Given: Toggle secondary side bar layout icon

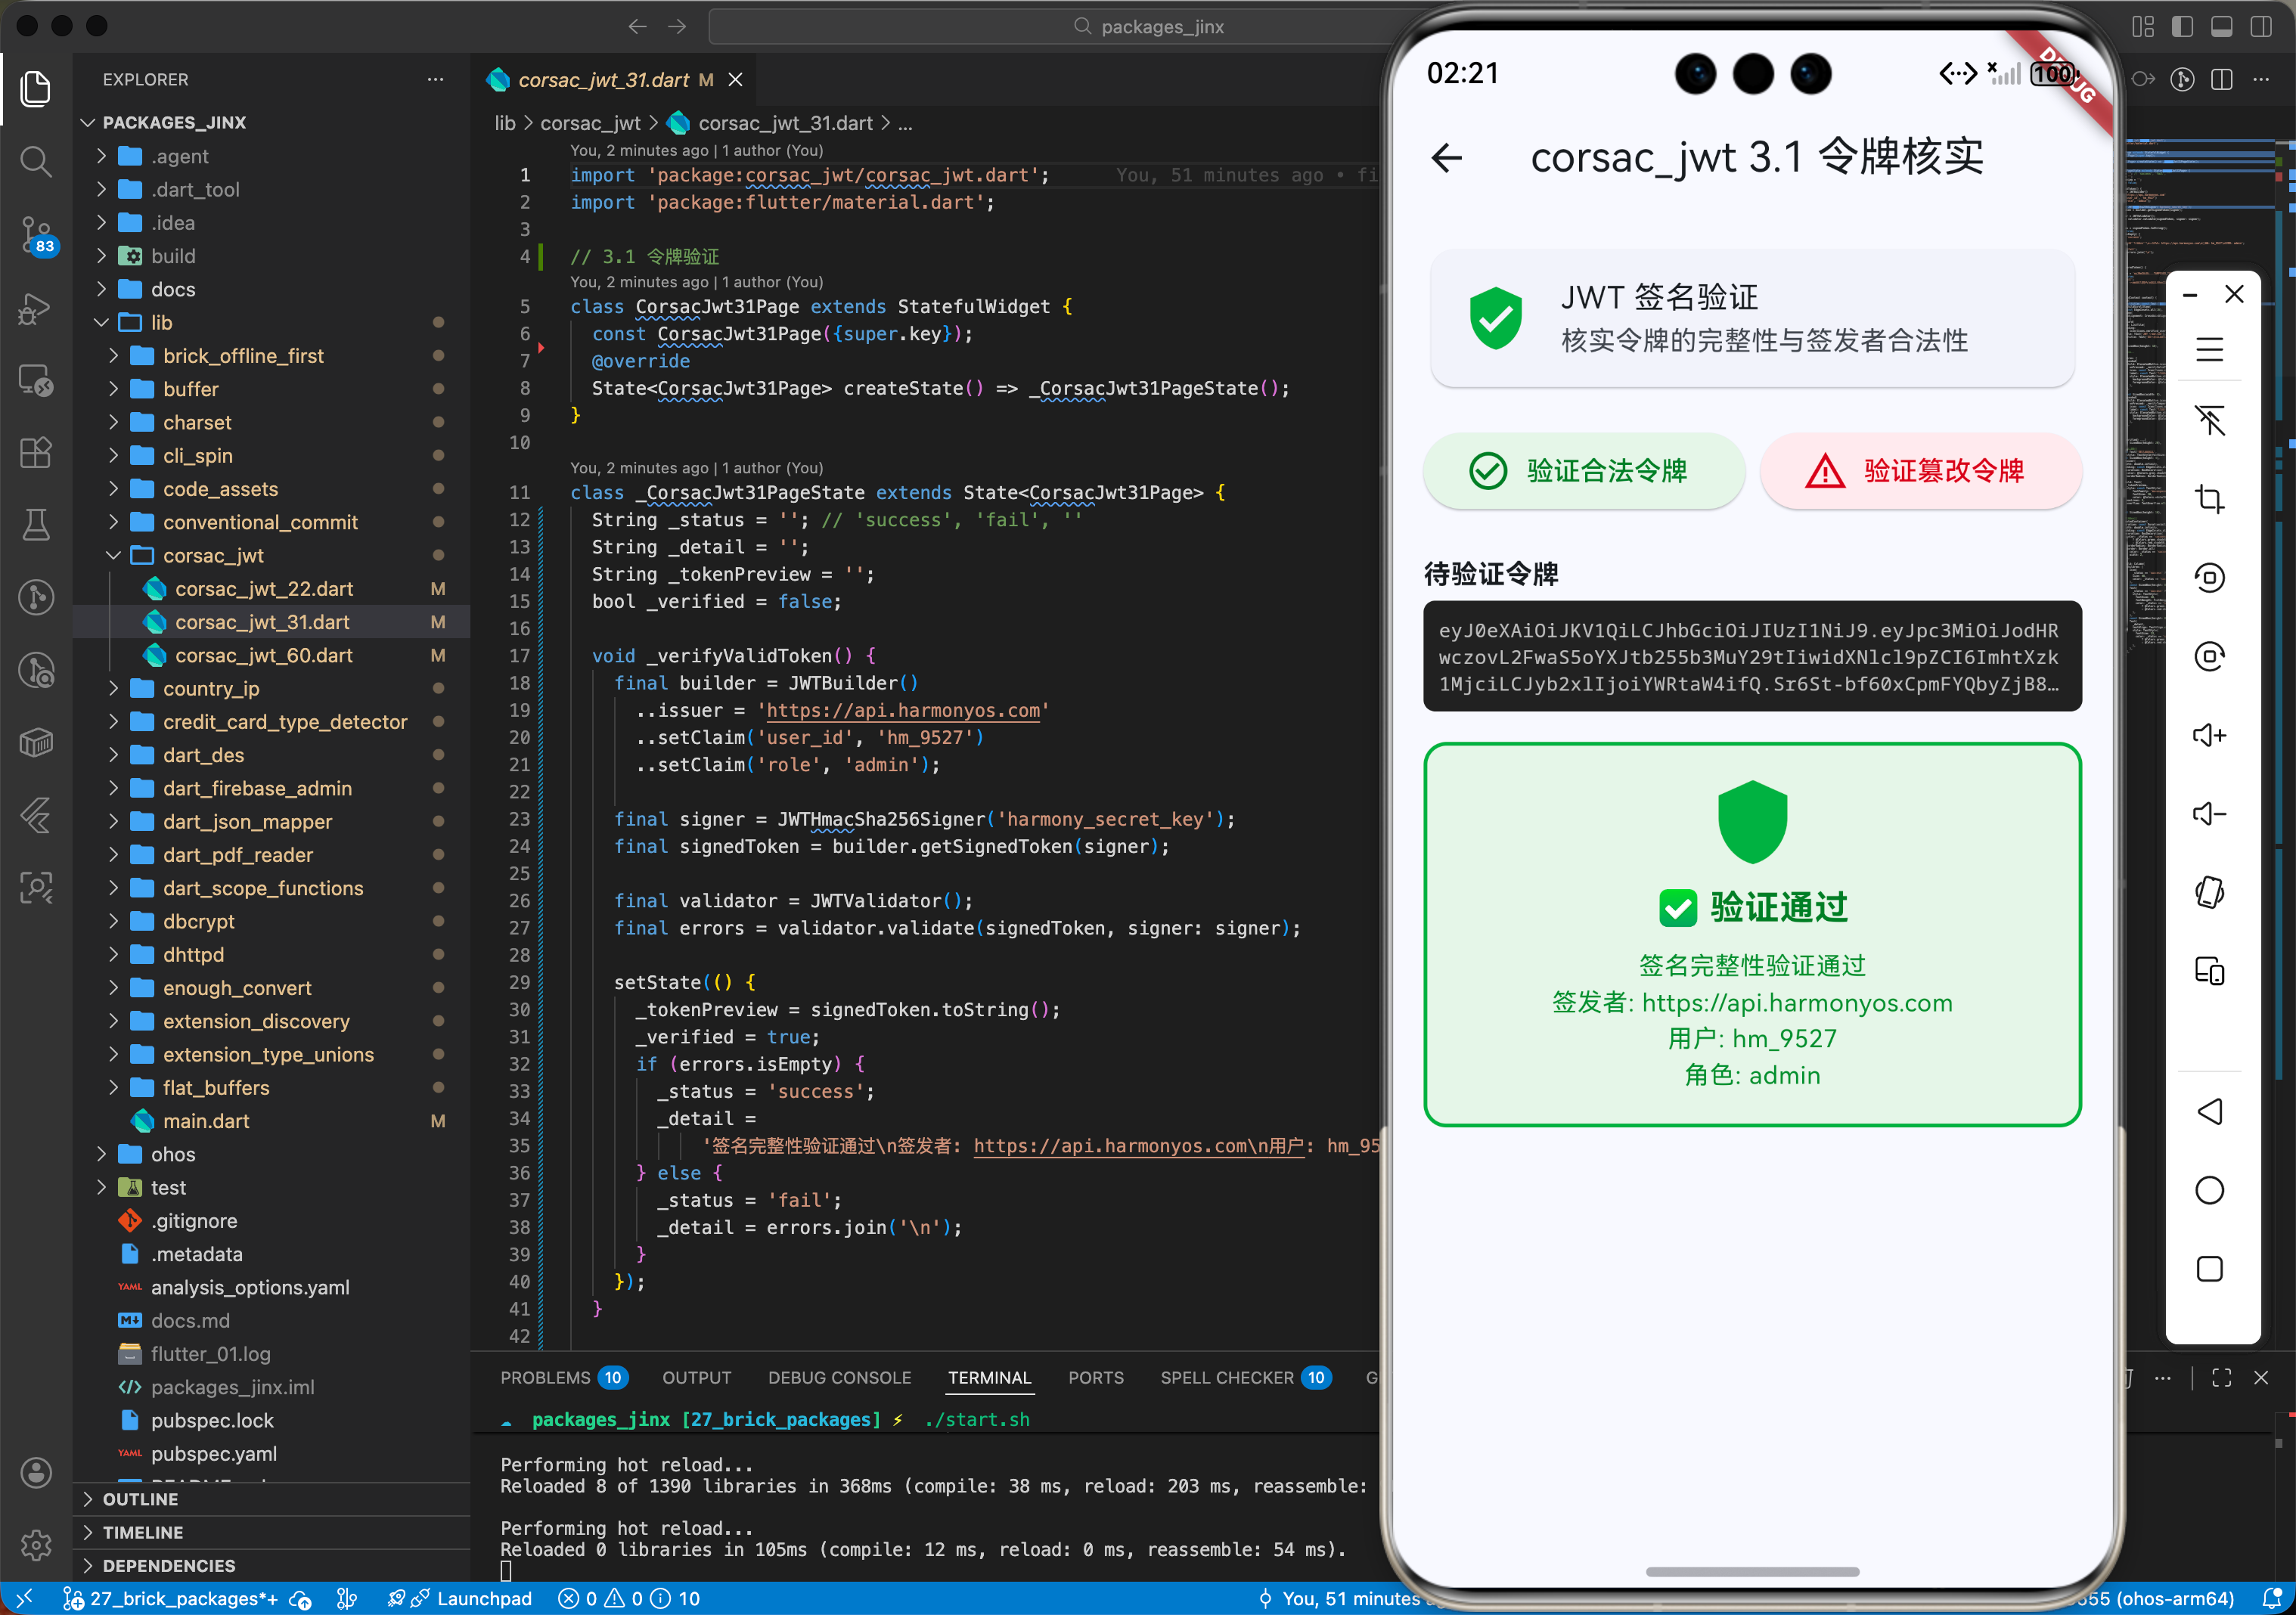Looking at the screenshot, I should pyautogui.click(x=2260, y=27).
